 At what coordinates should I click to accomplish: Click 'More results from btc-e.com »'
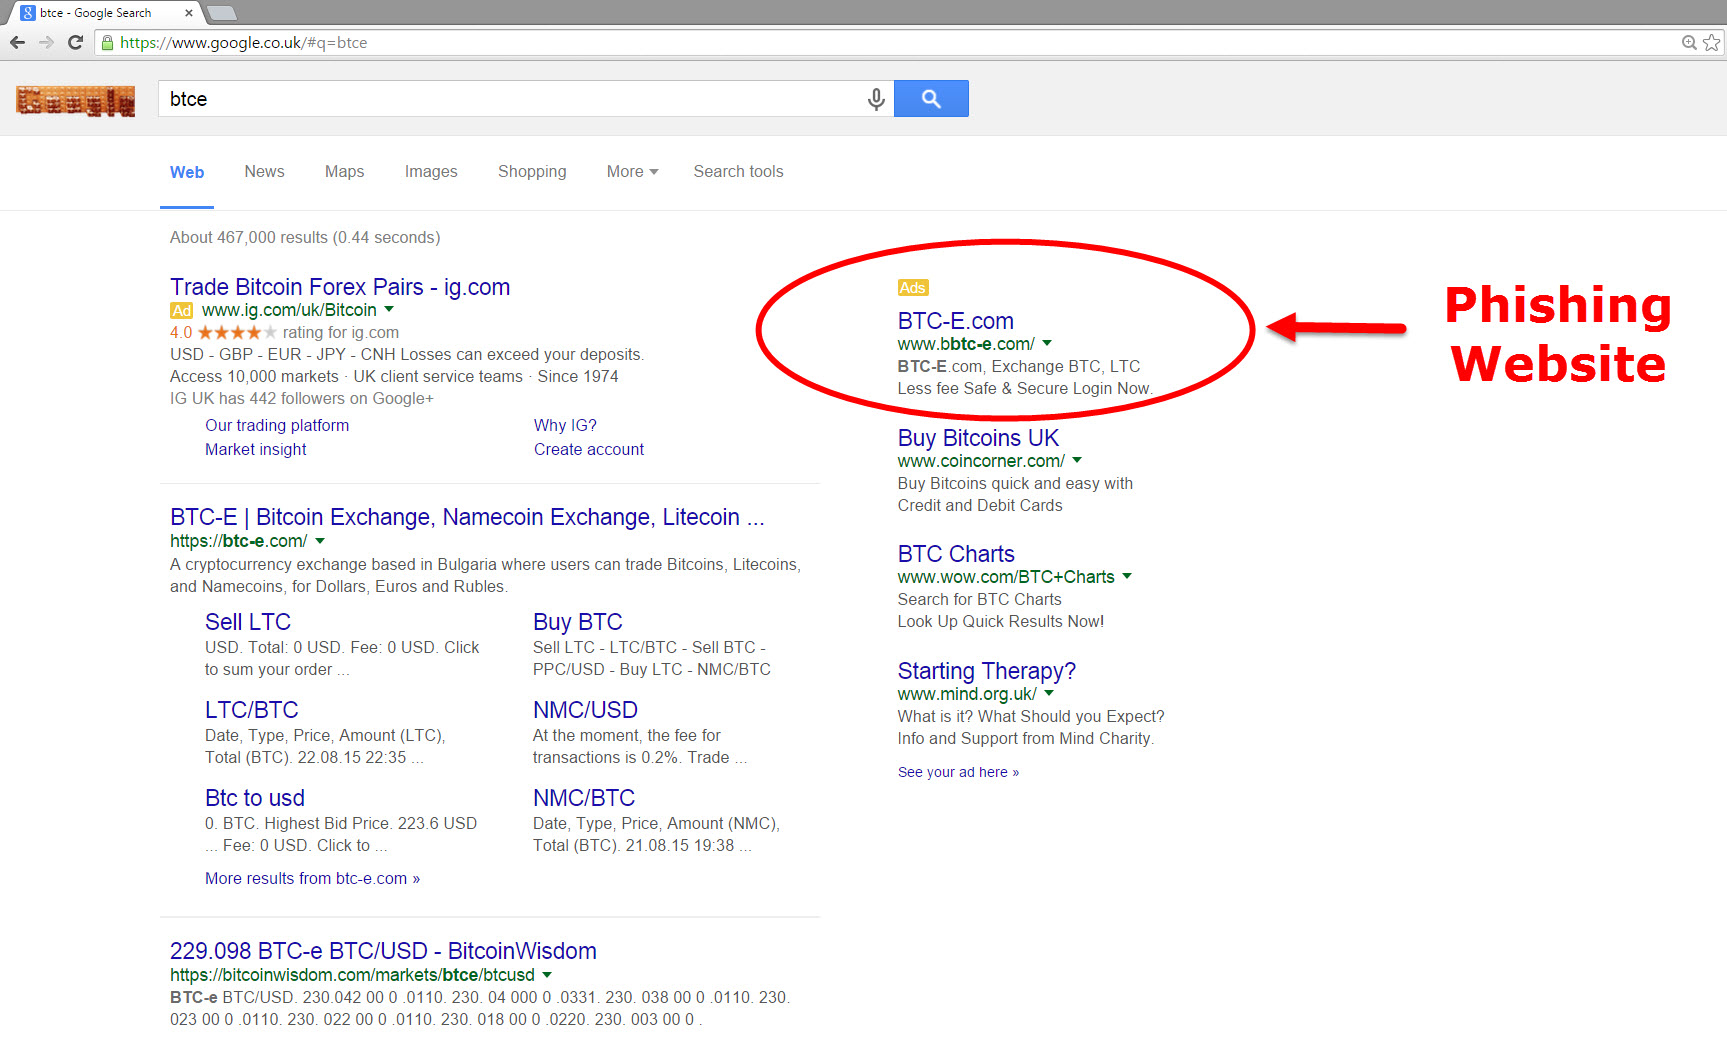(x=312, y=879)
